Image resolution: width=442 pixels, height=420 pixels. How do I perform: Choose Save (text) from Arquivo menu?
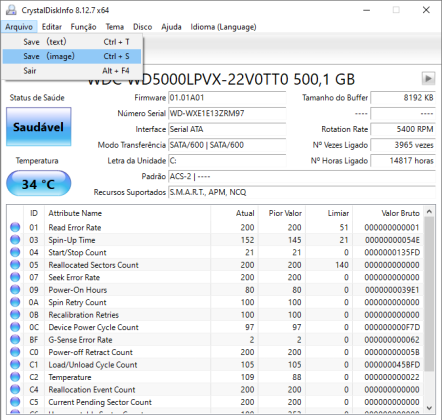coord(72,42)
